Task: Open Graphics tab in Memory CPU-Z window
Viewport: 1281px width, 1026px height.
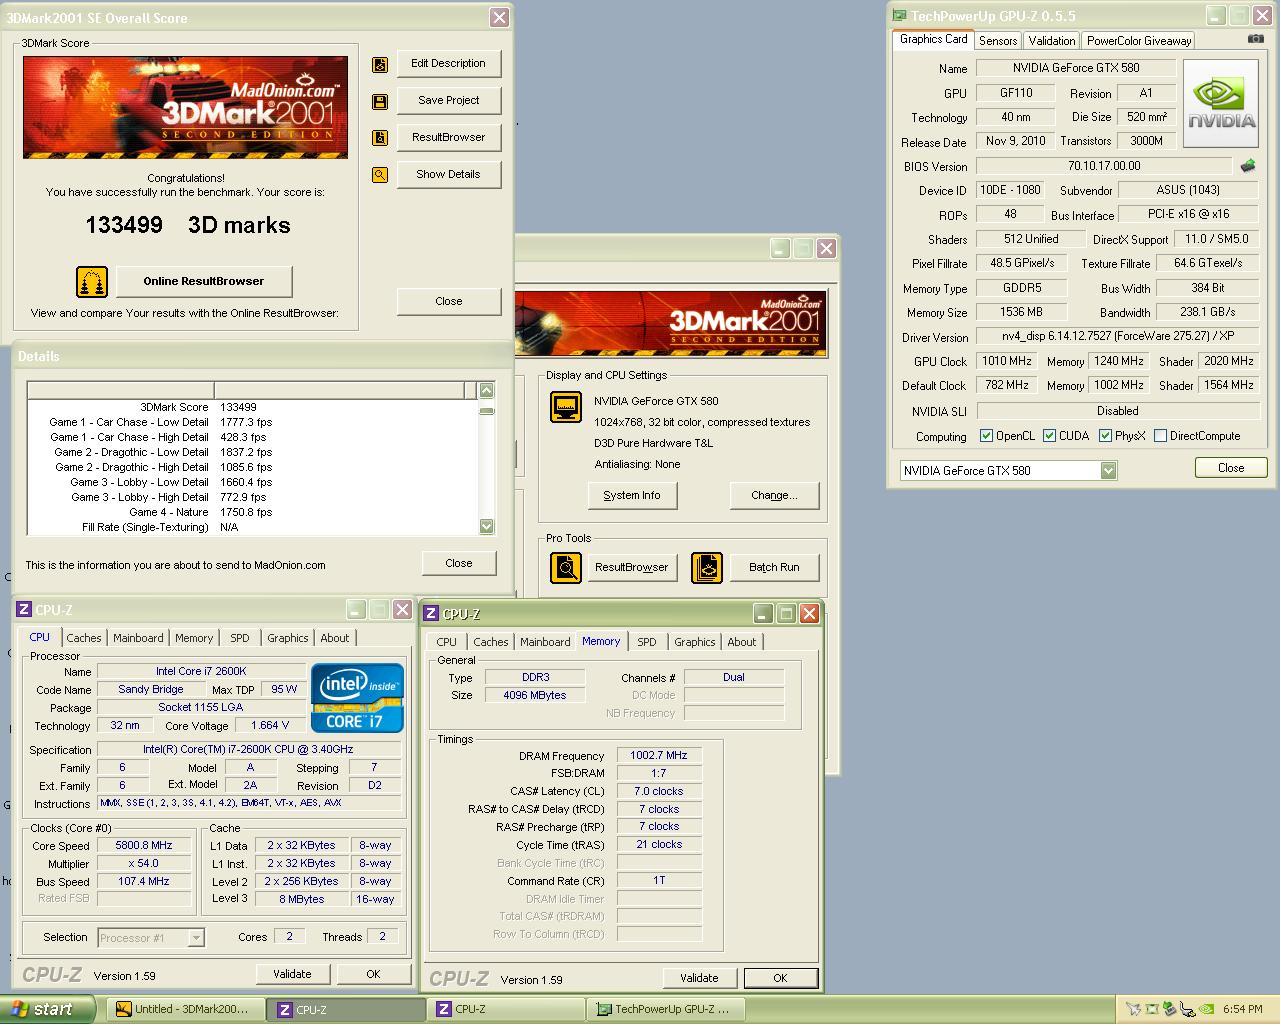Action: tap(695, 642)
